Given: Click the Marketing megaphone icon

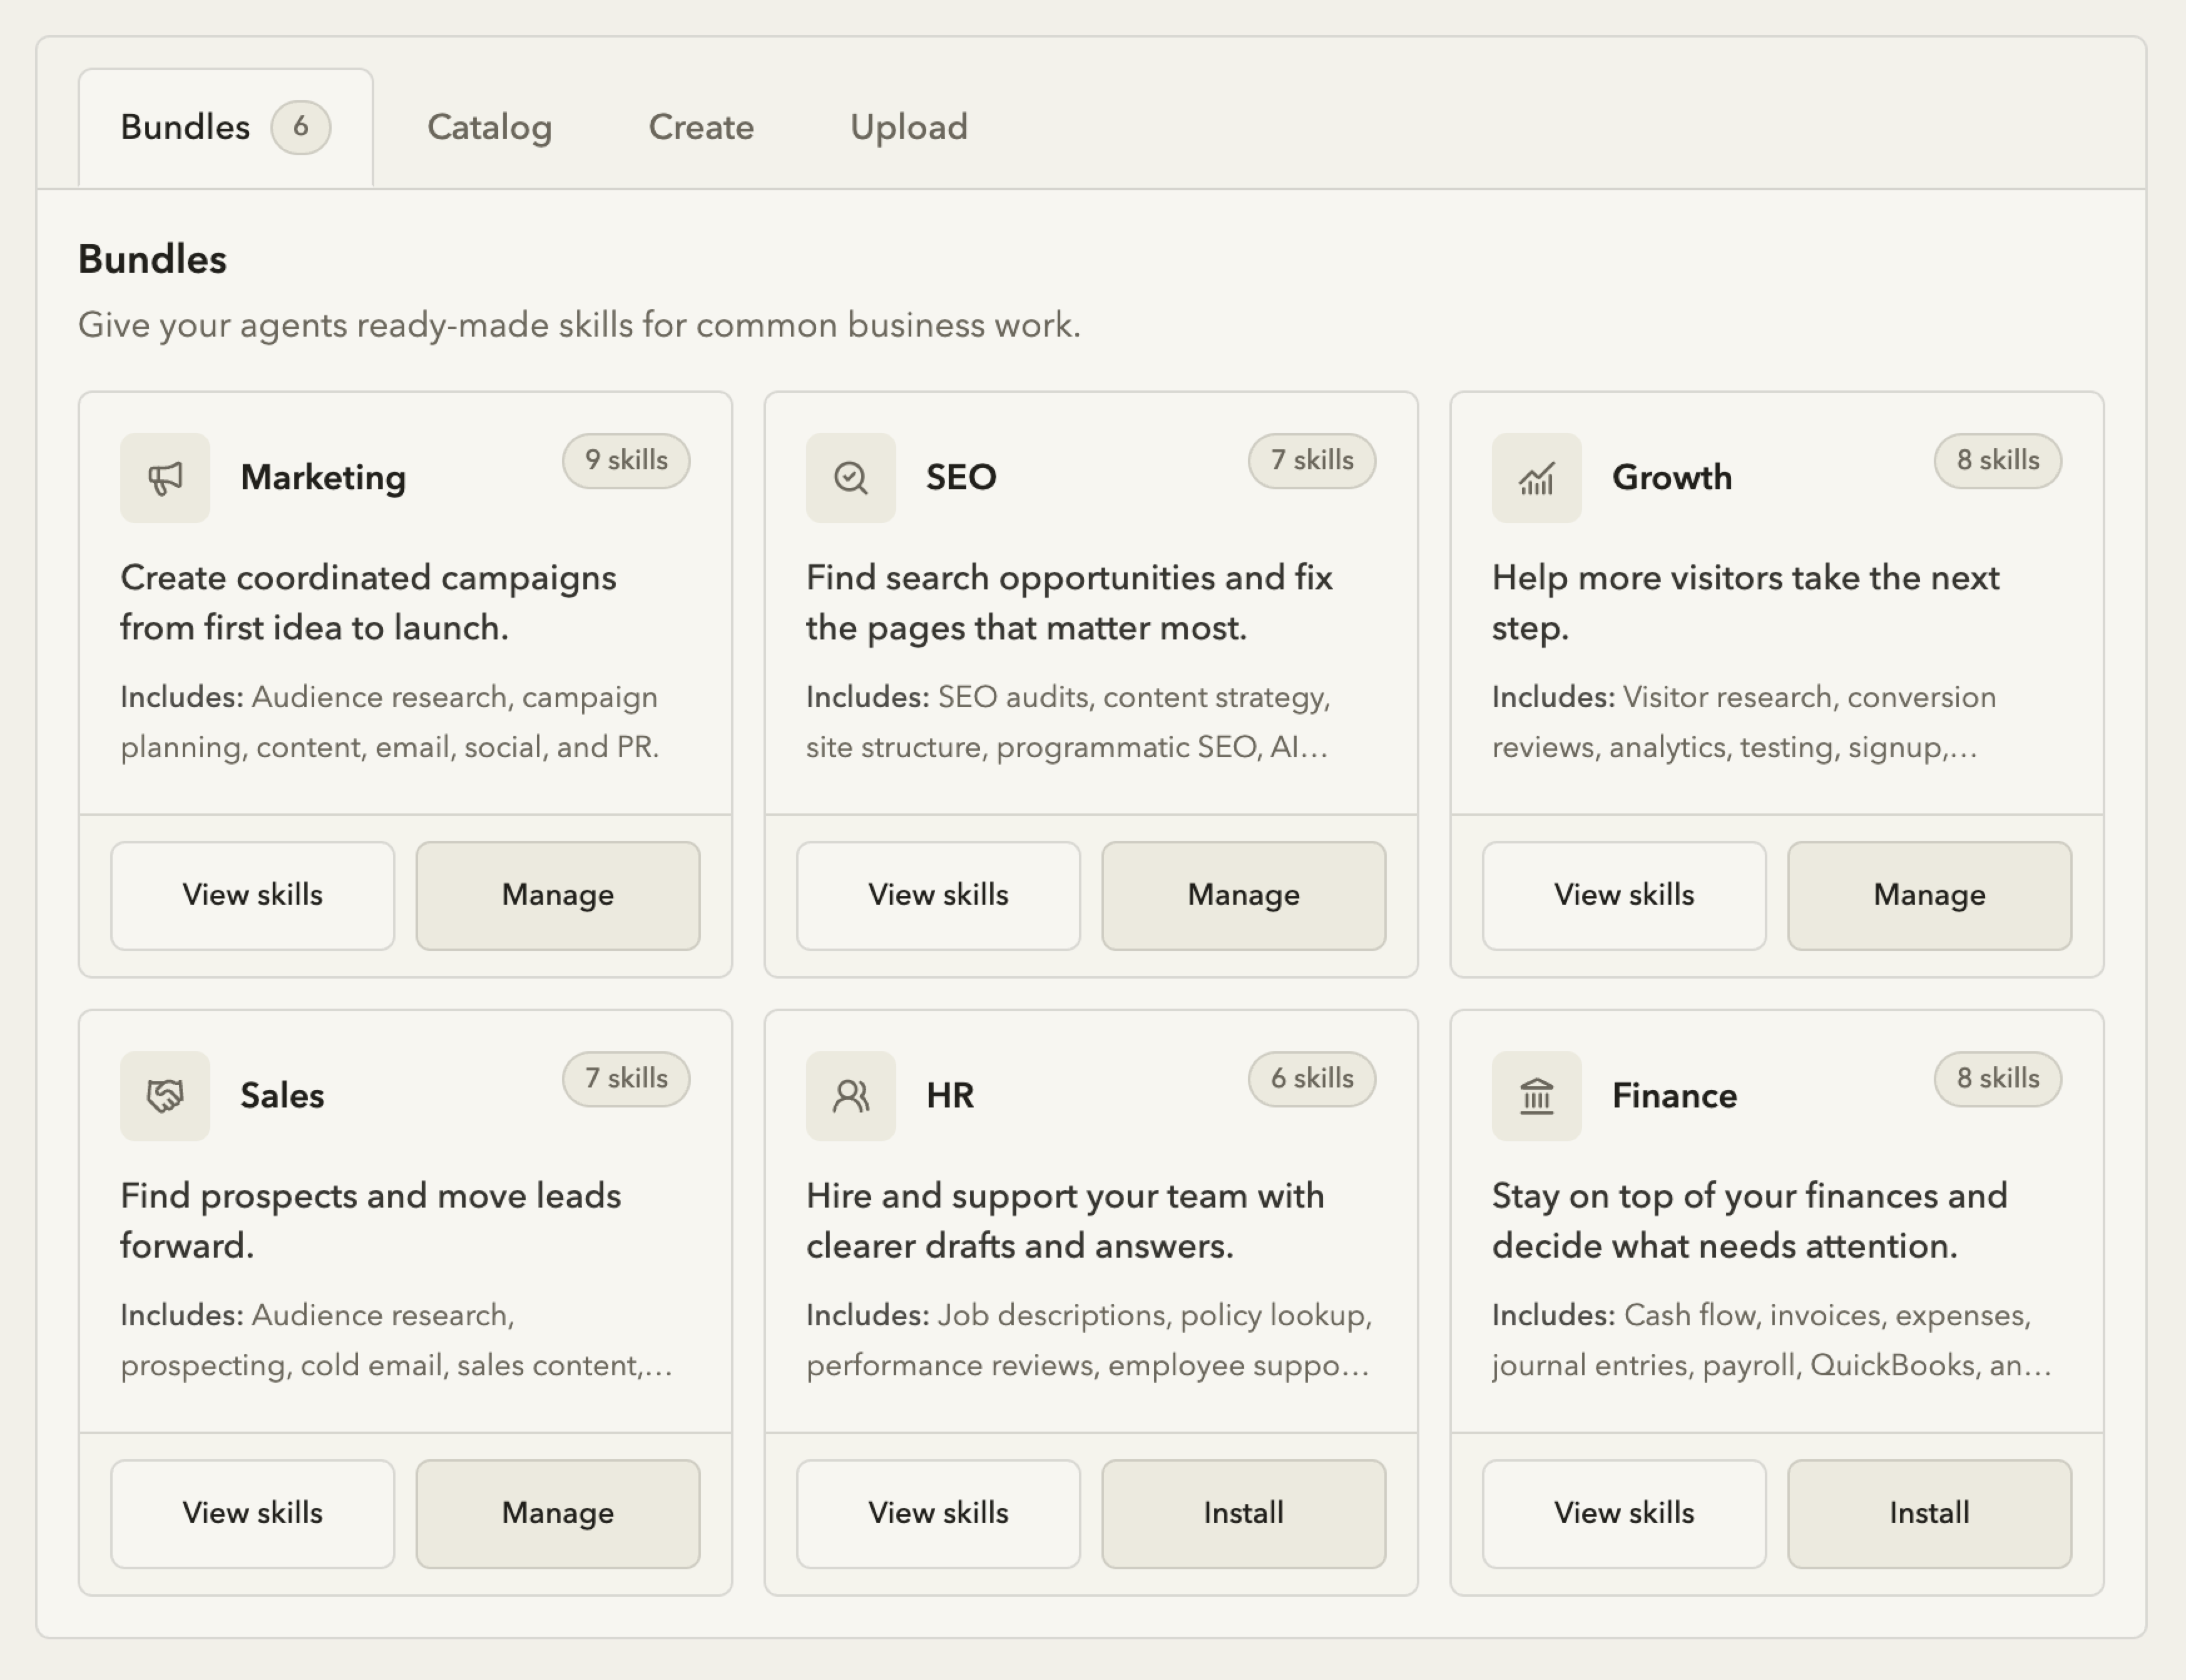Looking at the screenshot, I should pos(165,478).
